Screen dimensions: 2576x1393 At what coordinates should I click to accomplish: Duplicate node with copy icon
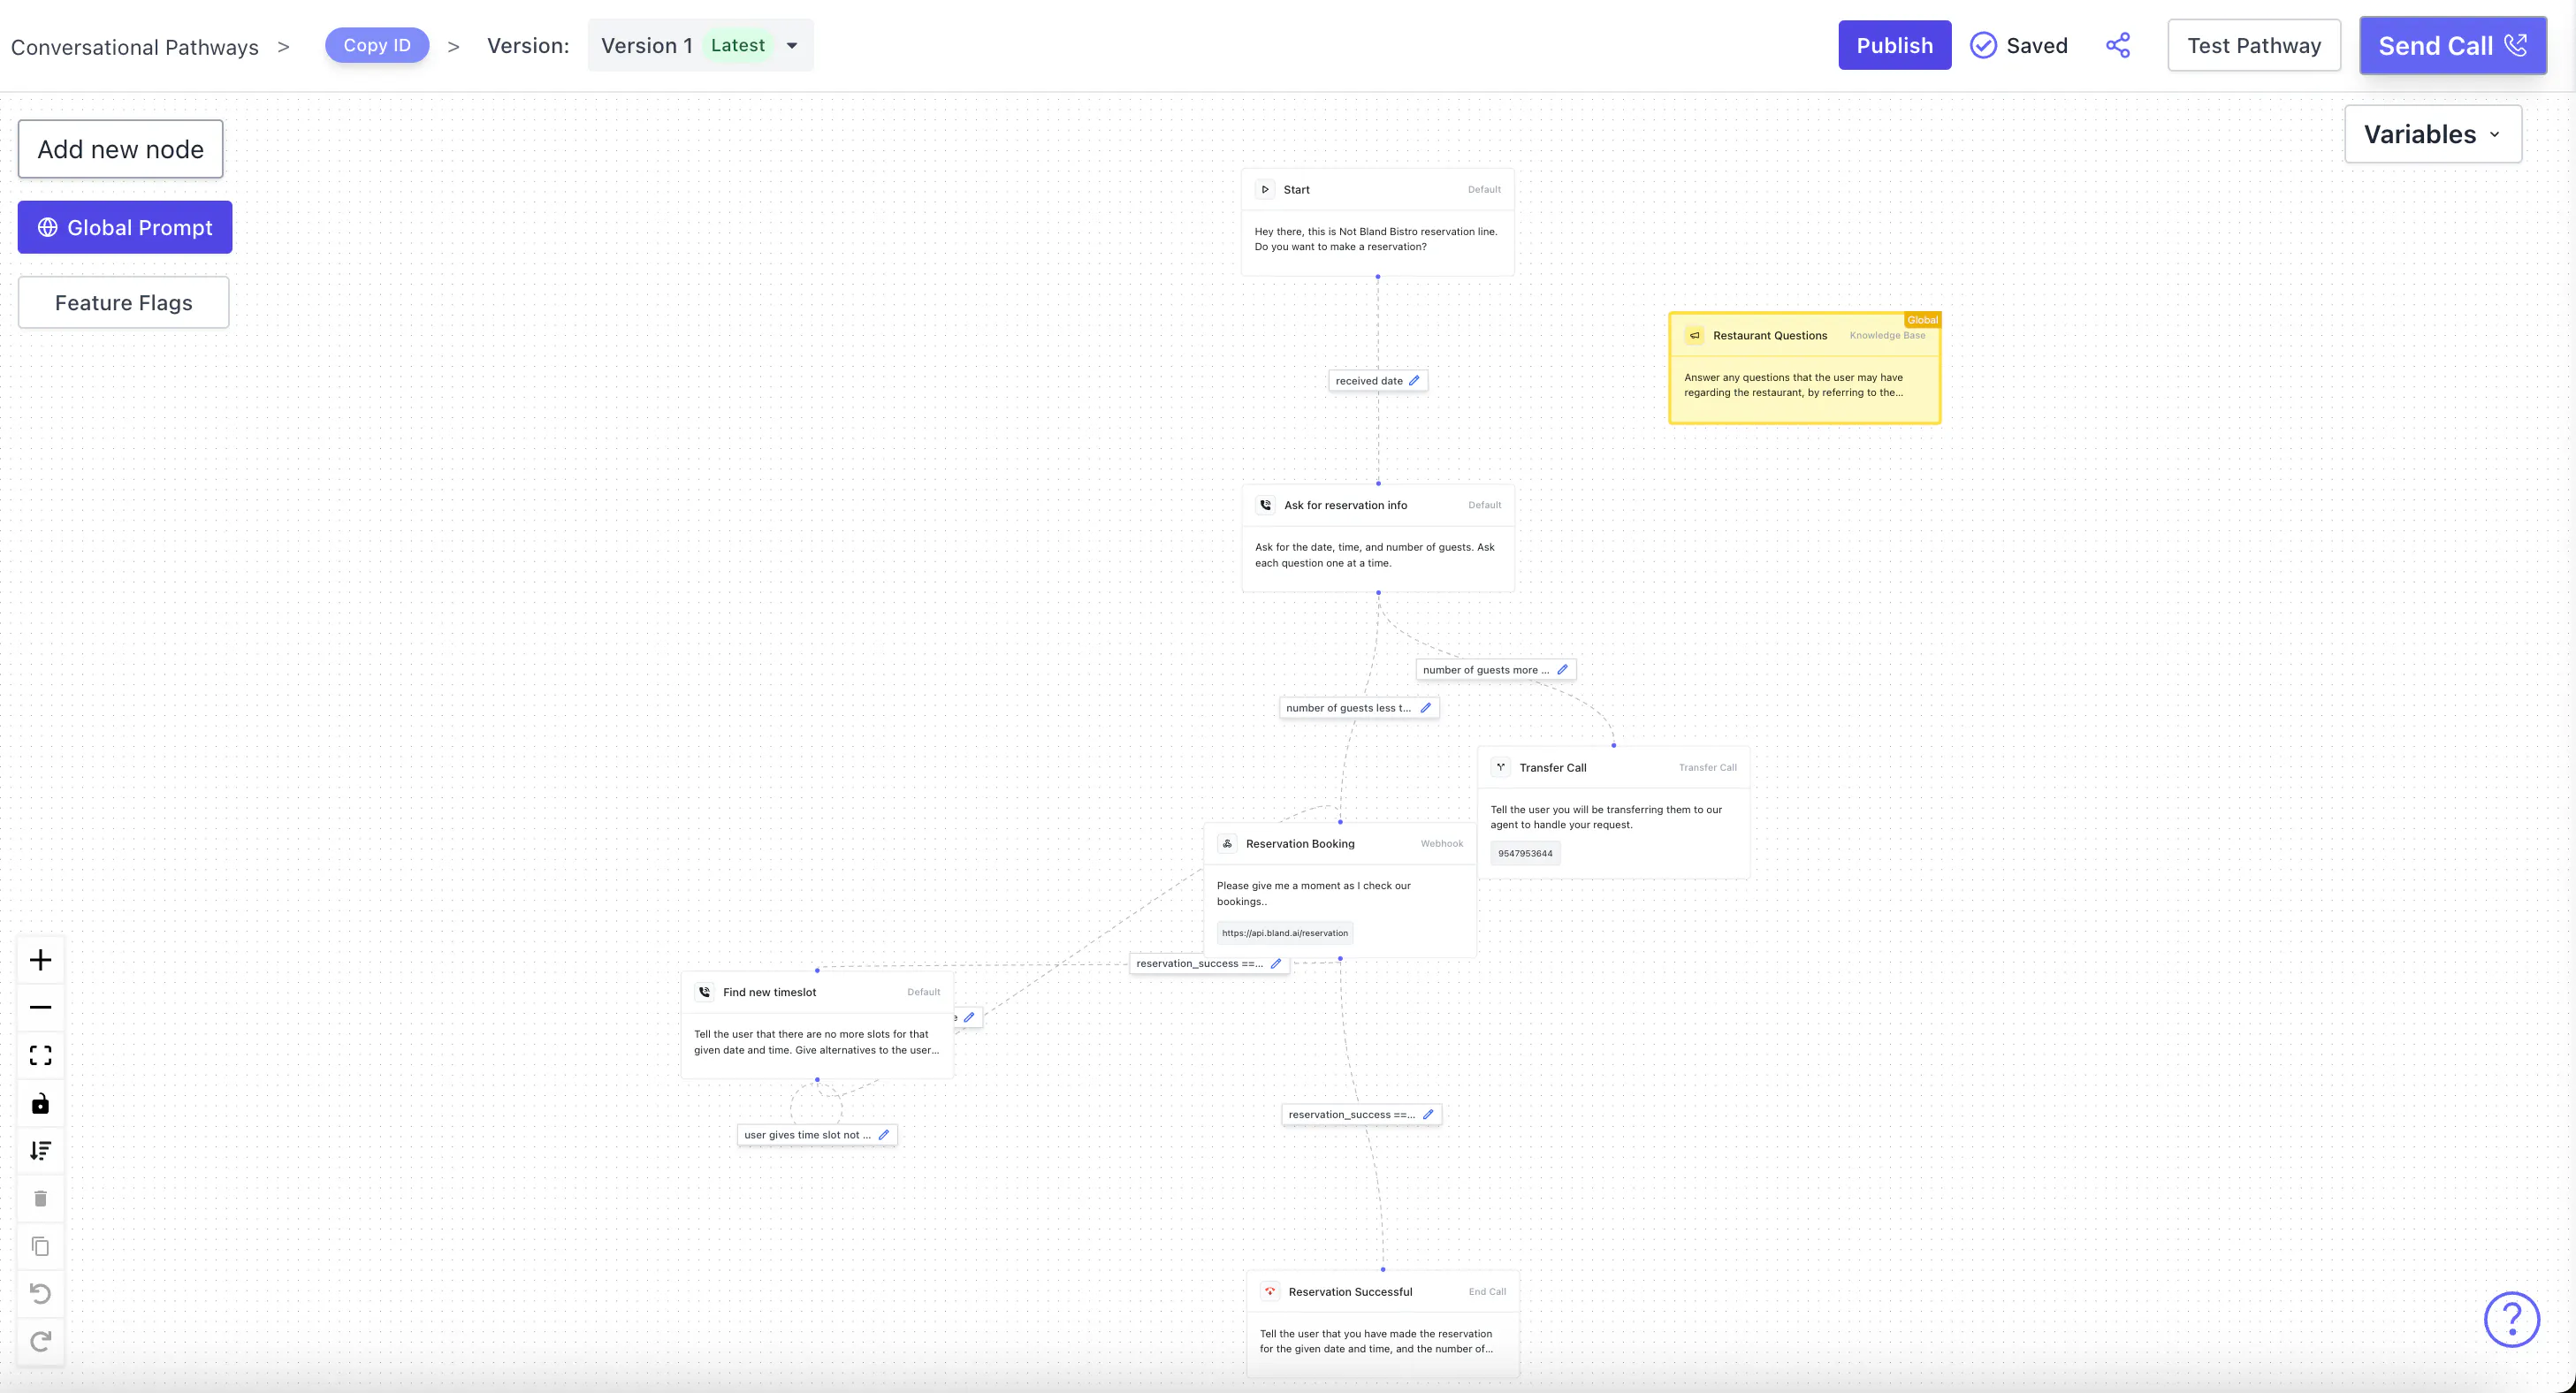(x=40, y=1246)
